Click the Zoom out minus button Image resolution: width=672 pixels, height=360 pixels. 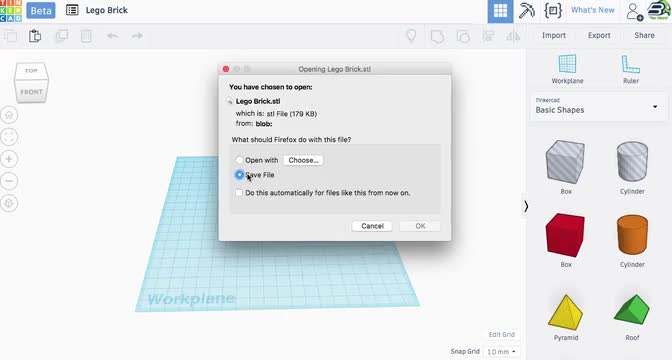click(x=9, y=181)
